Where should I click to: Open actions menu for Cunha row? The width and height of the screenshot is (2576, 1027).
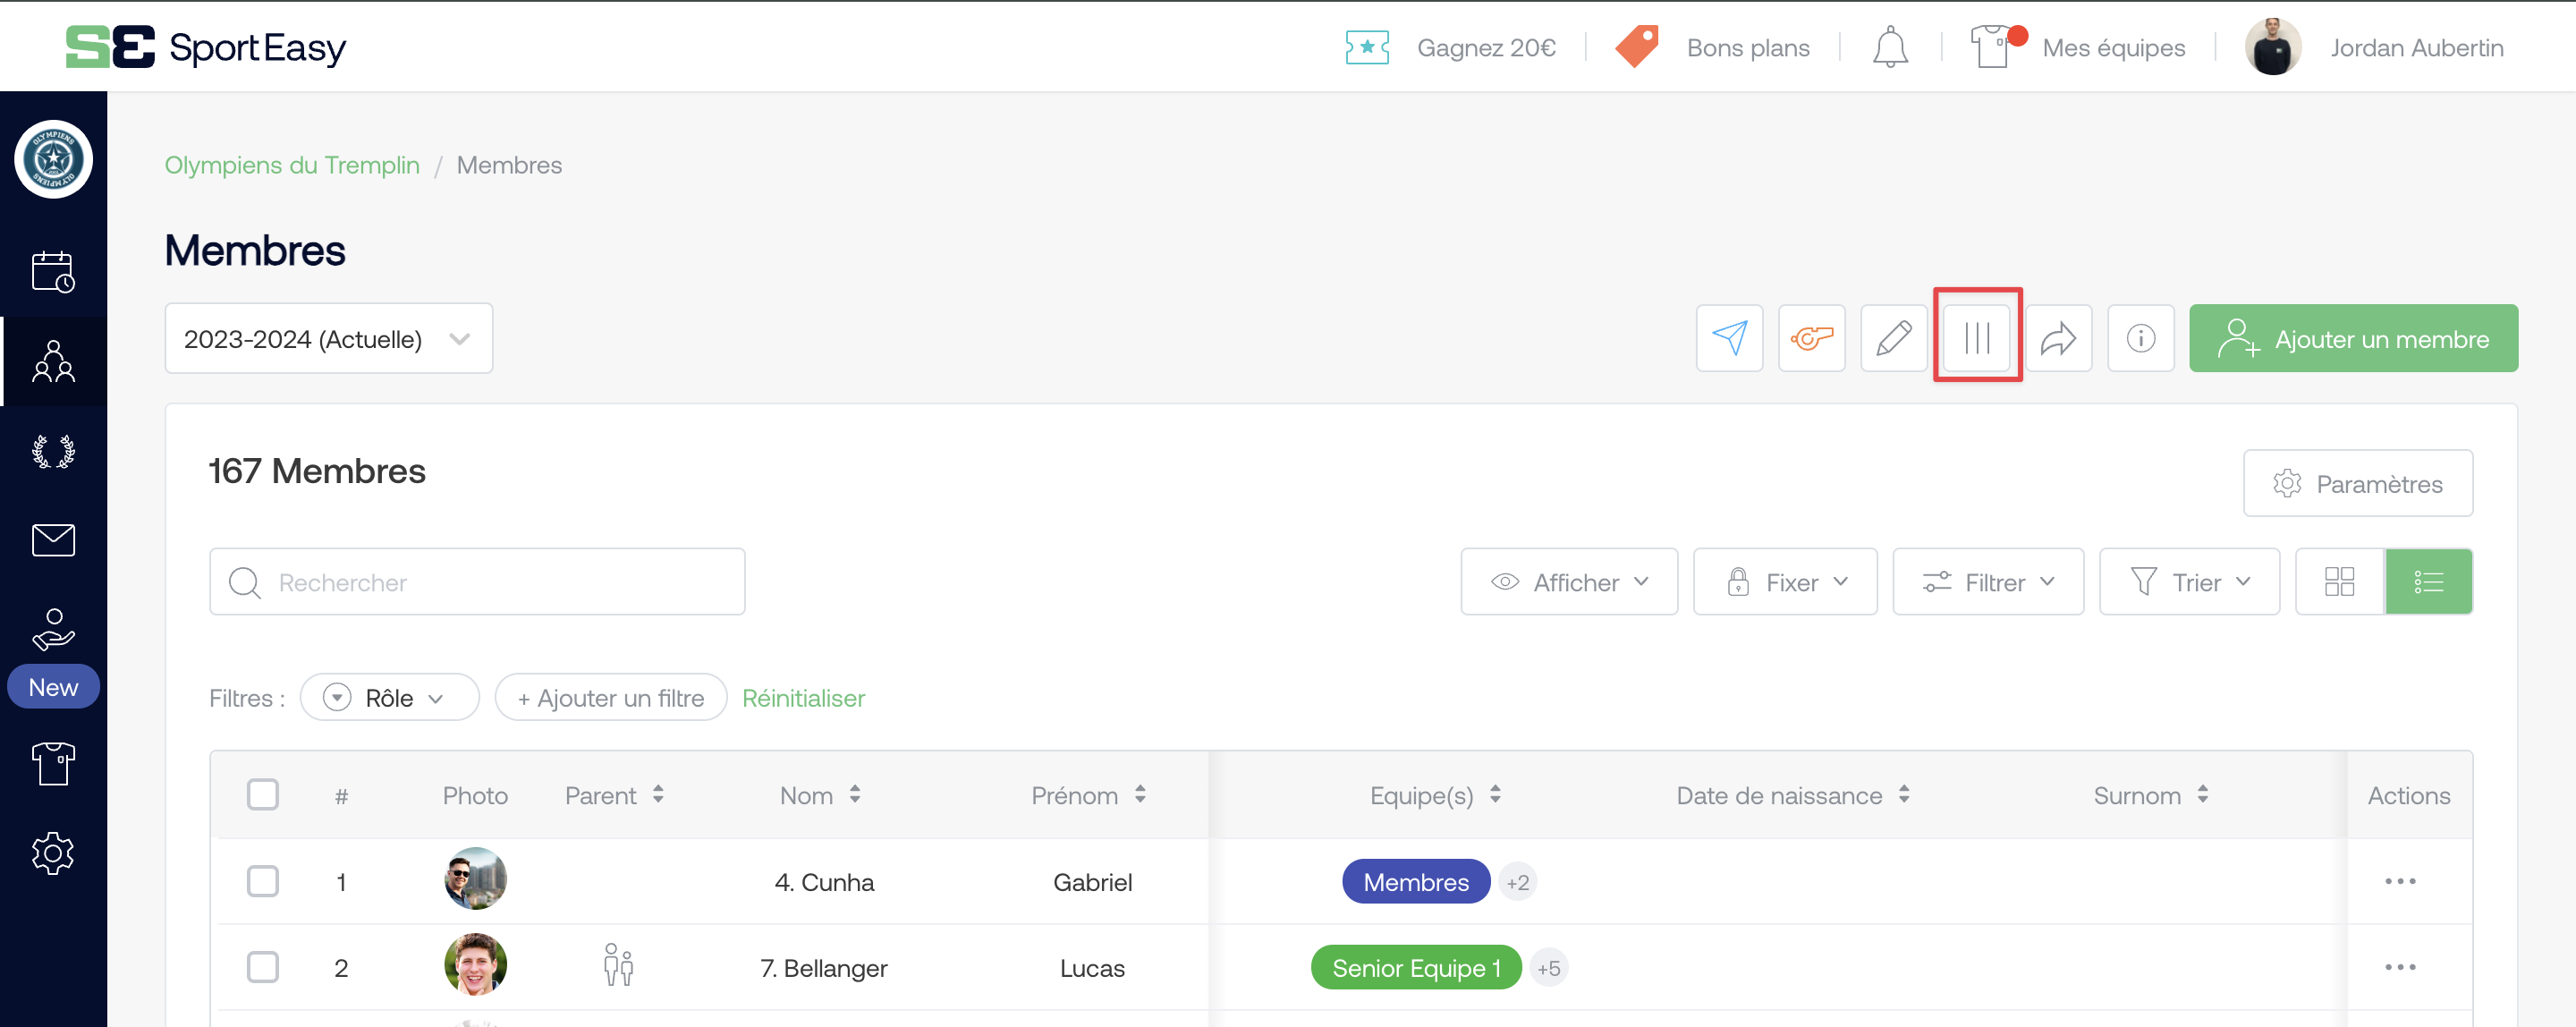click(2399, 881)
